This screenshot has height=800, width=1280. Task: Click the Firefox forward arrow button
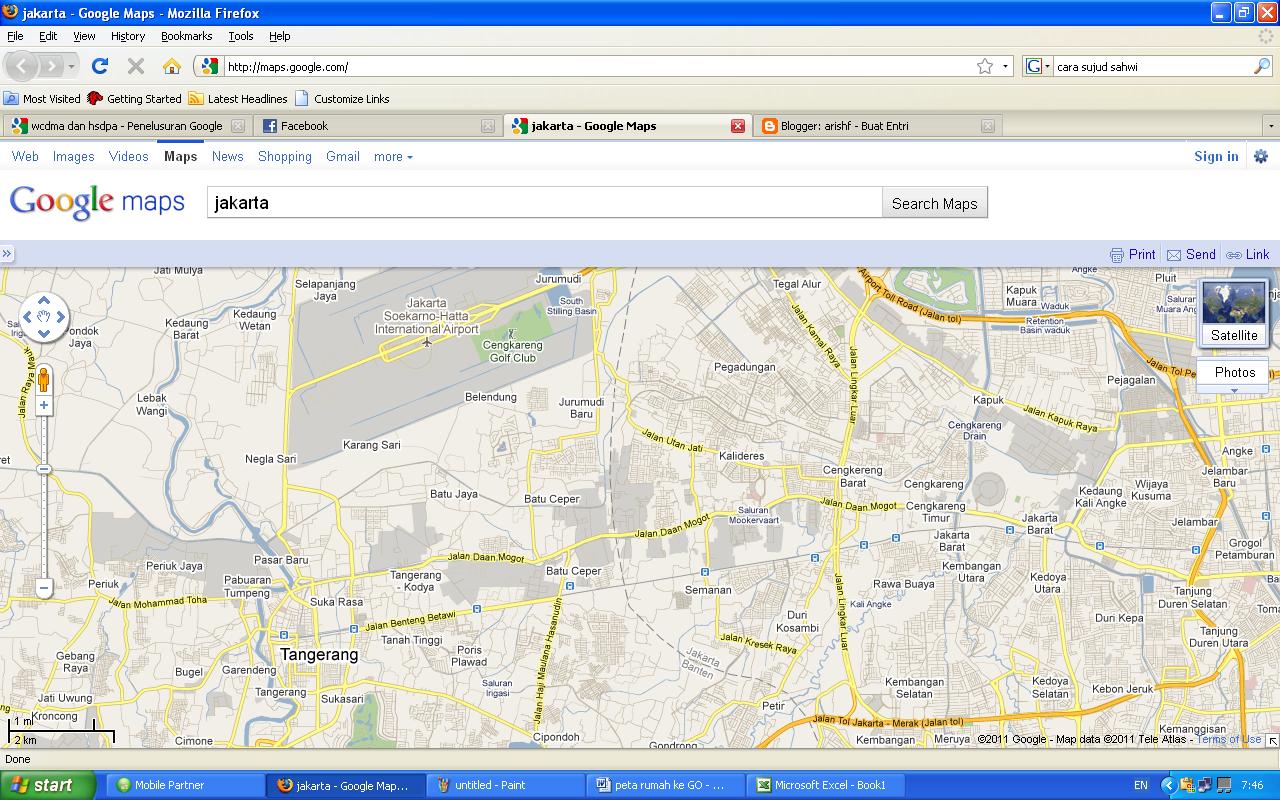(x=51, y=66)
